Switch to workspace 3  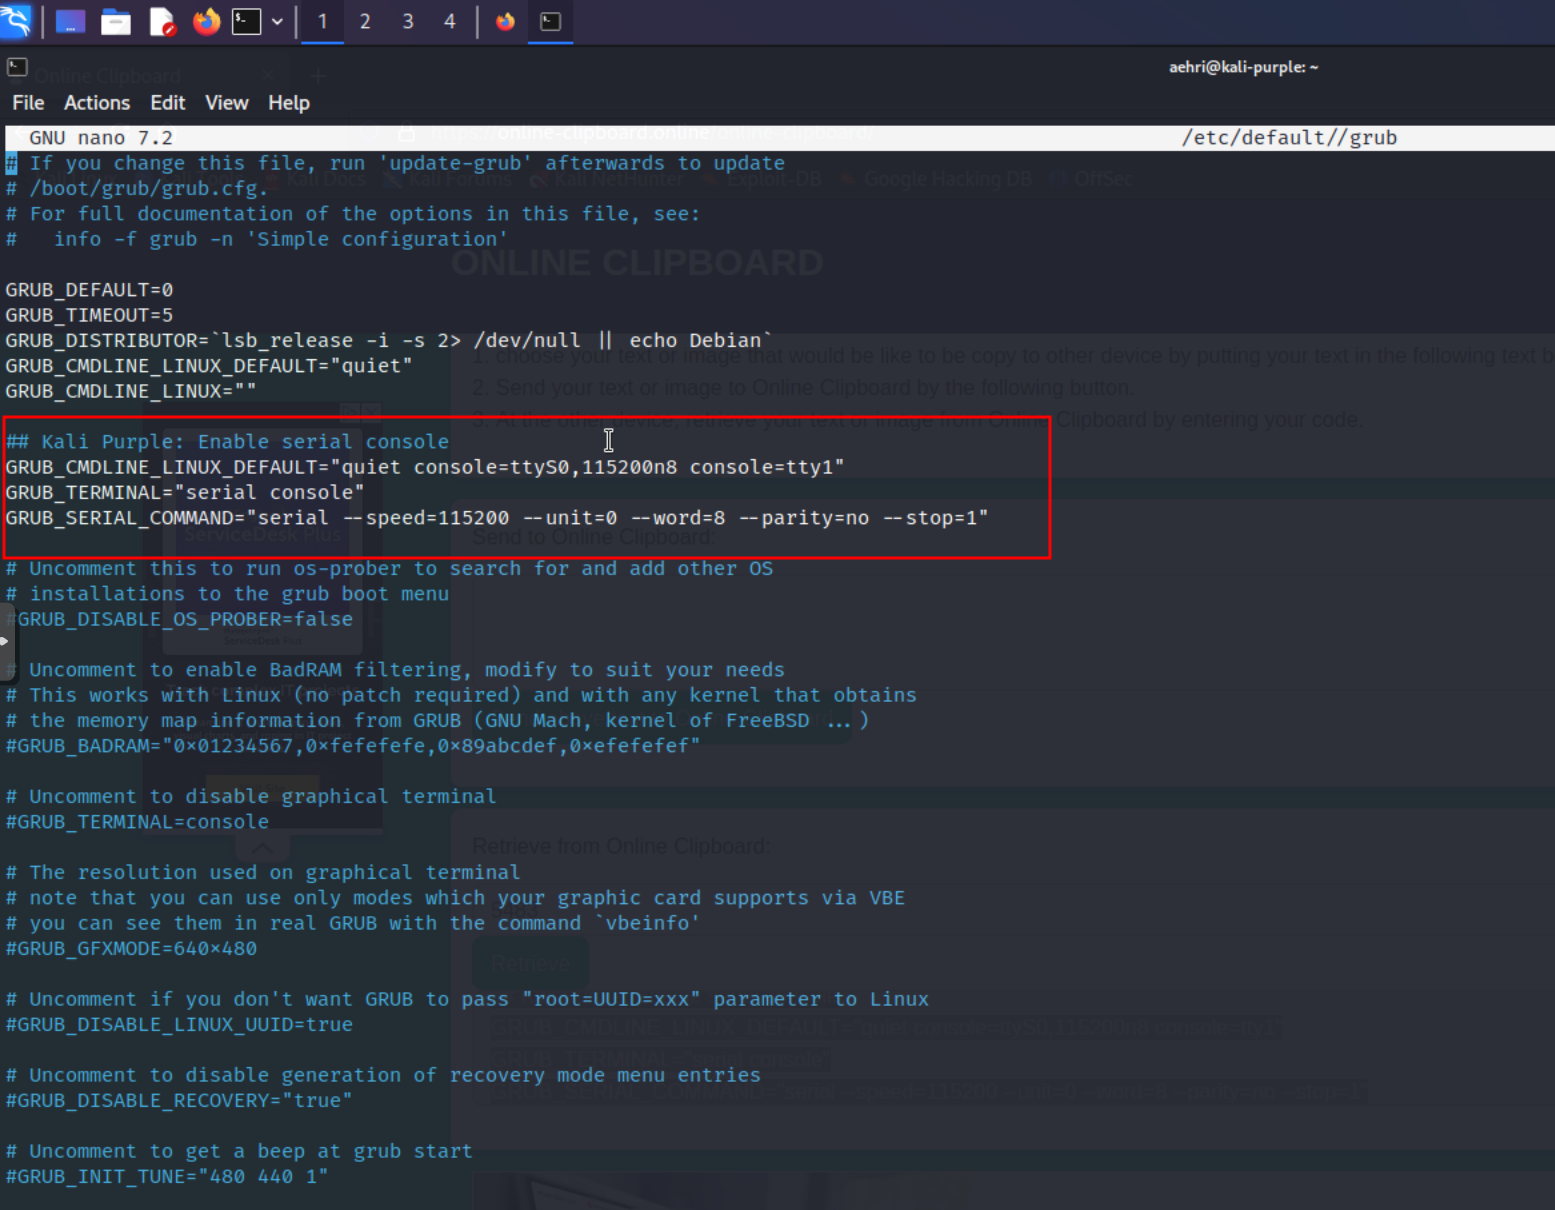click(408, 21)
